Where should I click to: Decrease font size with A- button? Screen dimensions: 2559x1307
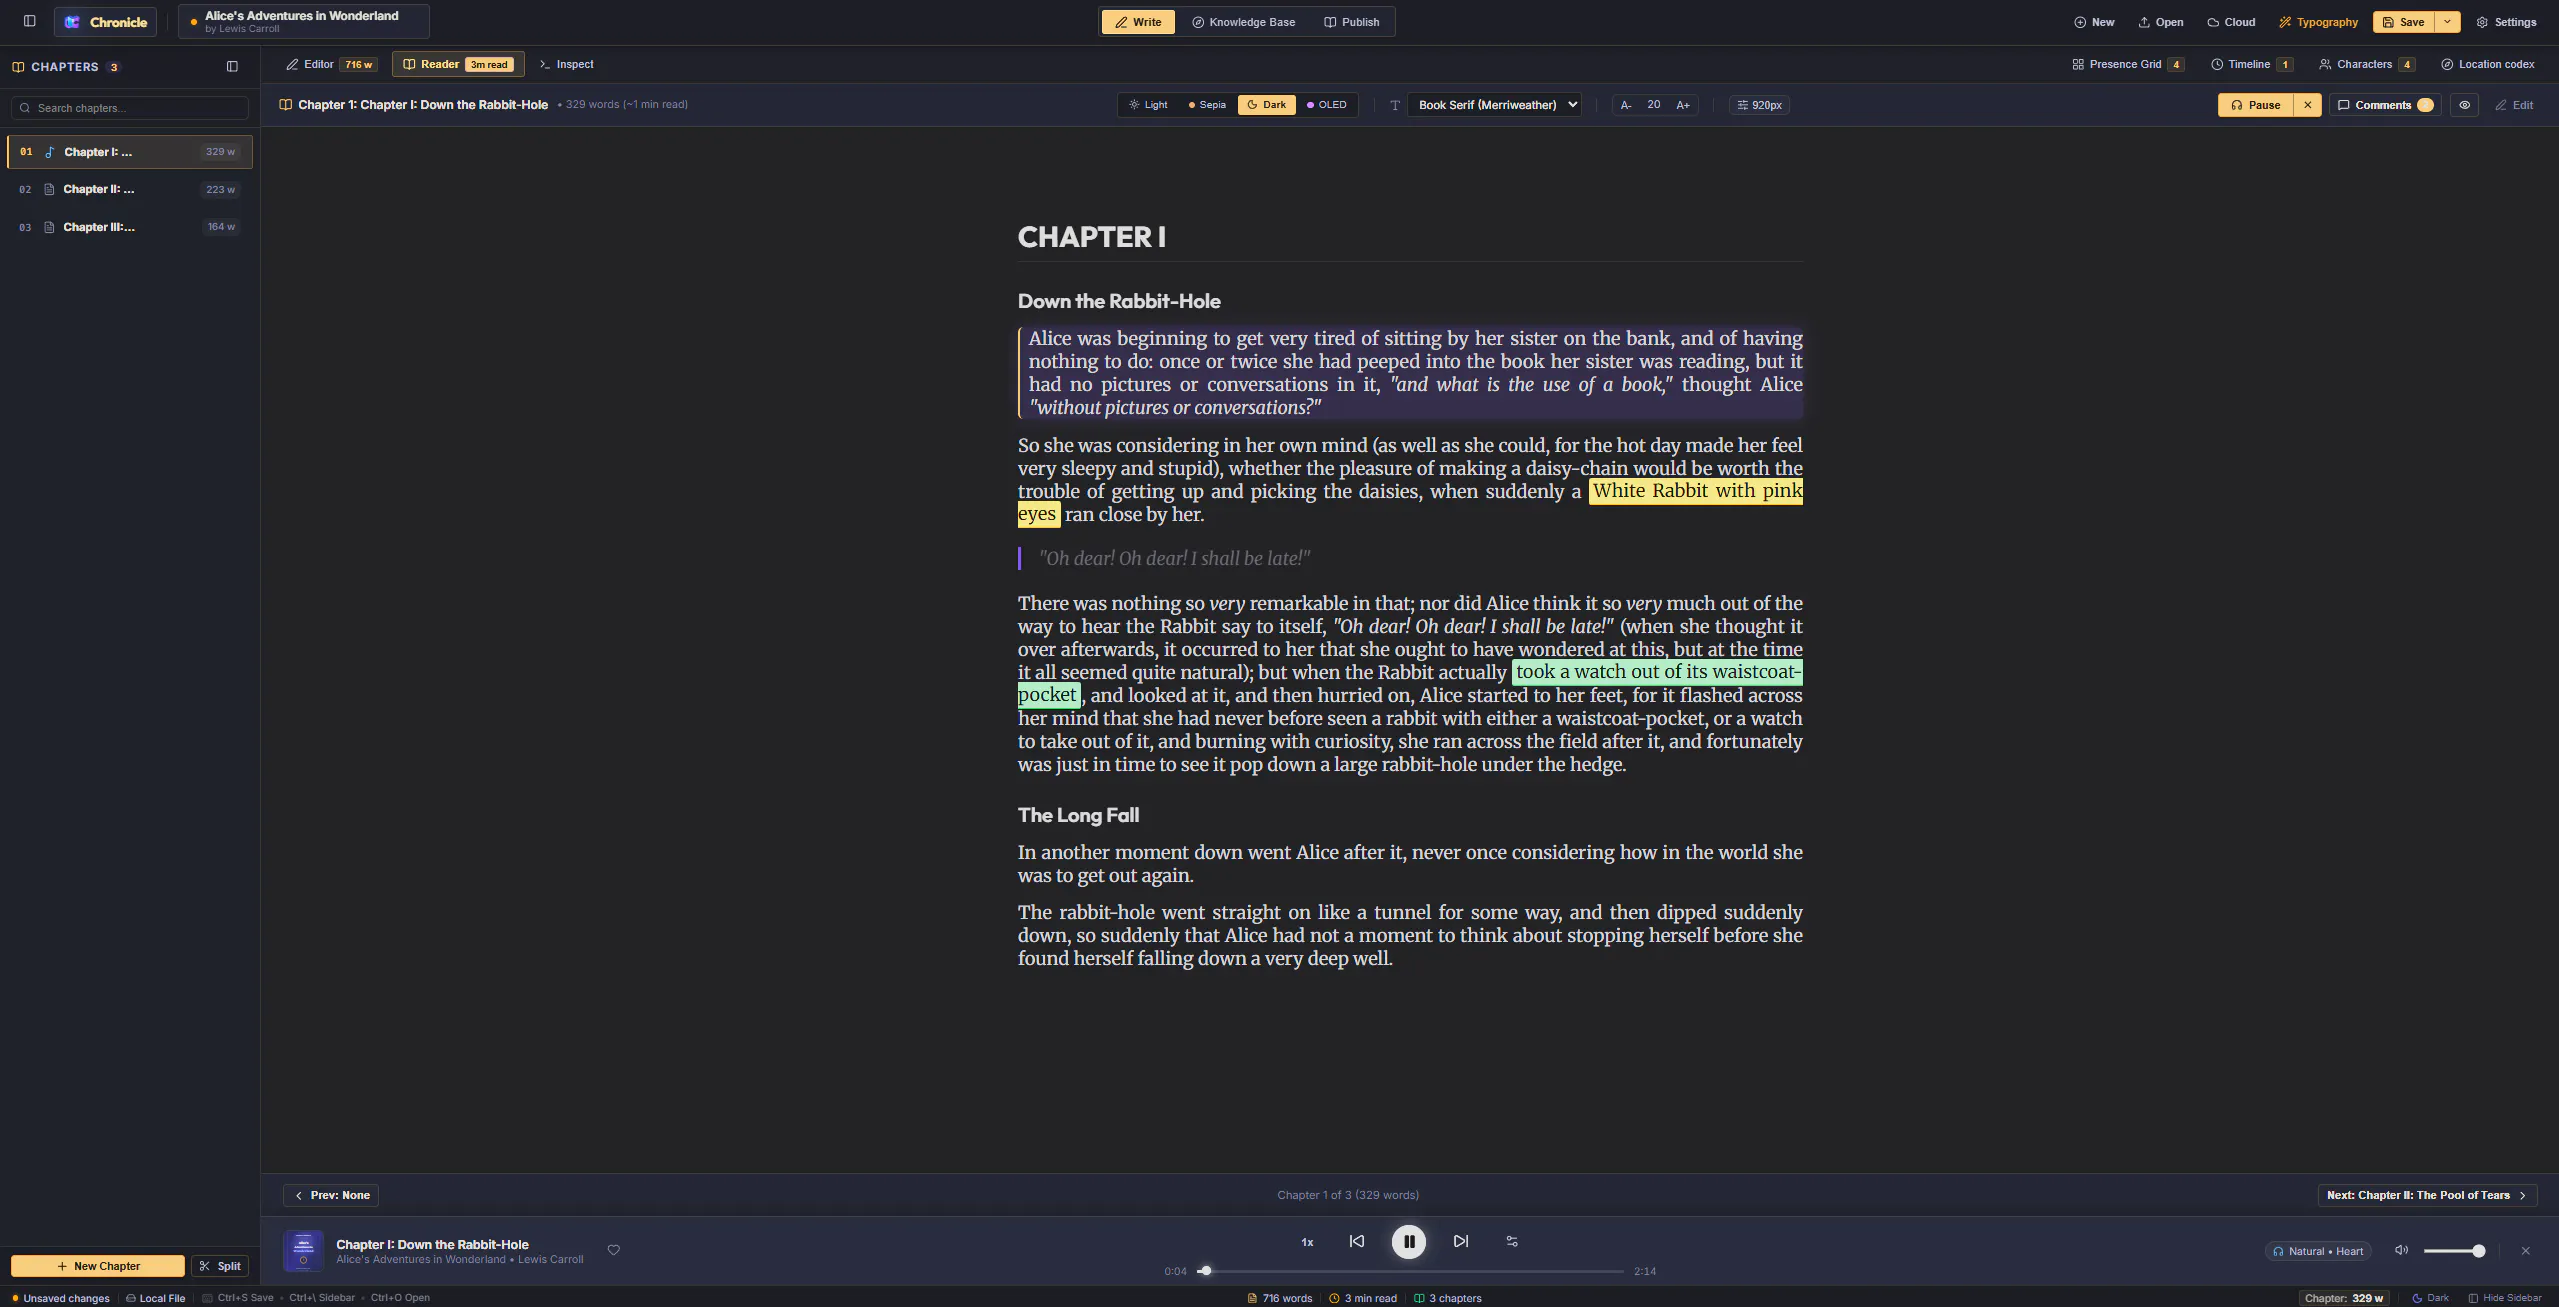click(1626, 105)
